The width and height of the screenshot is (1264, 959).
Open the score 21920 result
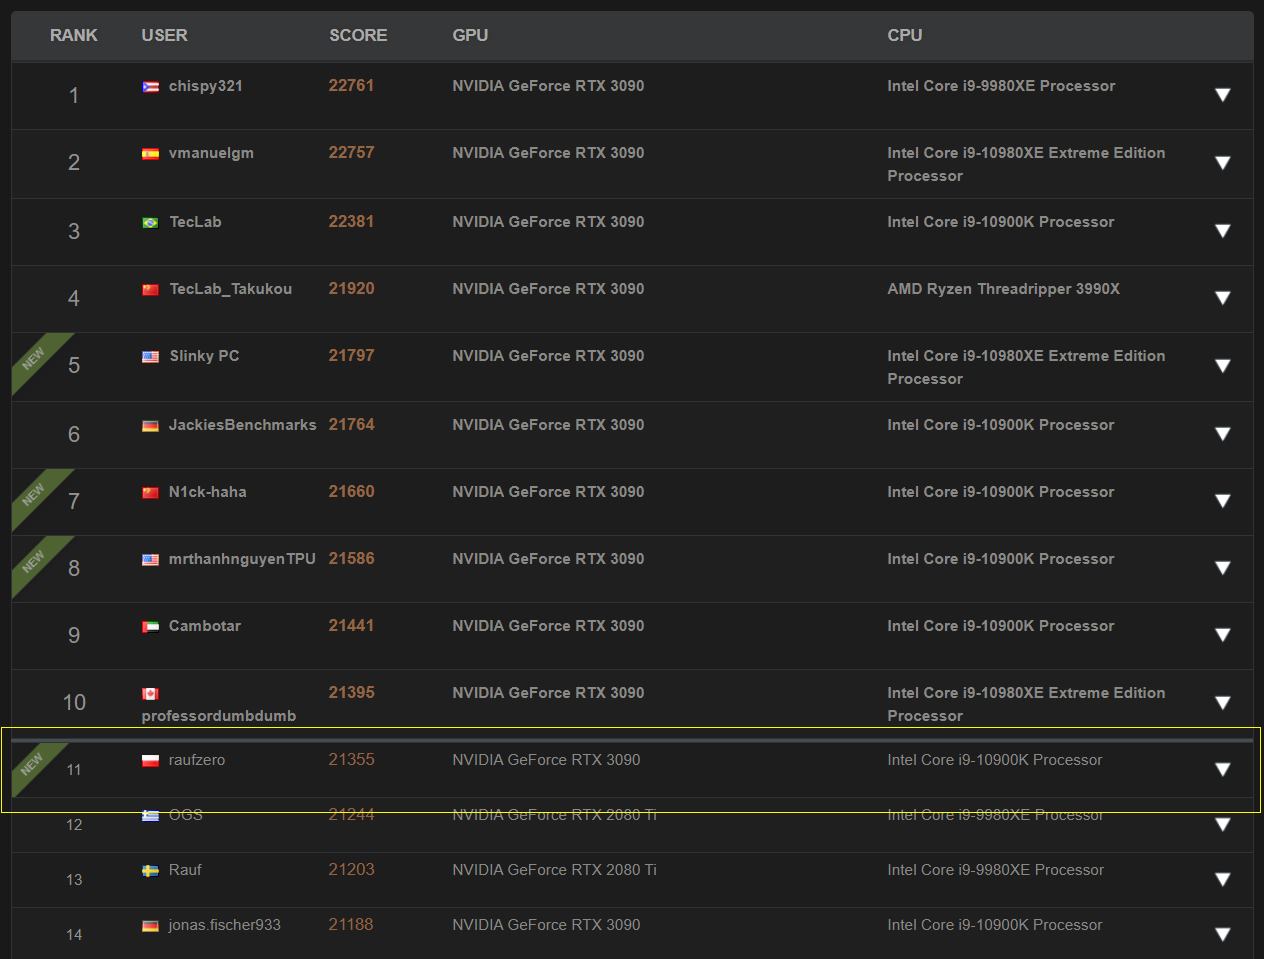[x=351, y=289]
